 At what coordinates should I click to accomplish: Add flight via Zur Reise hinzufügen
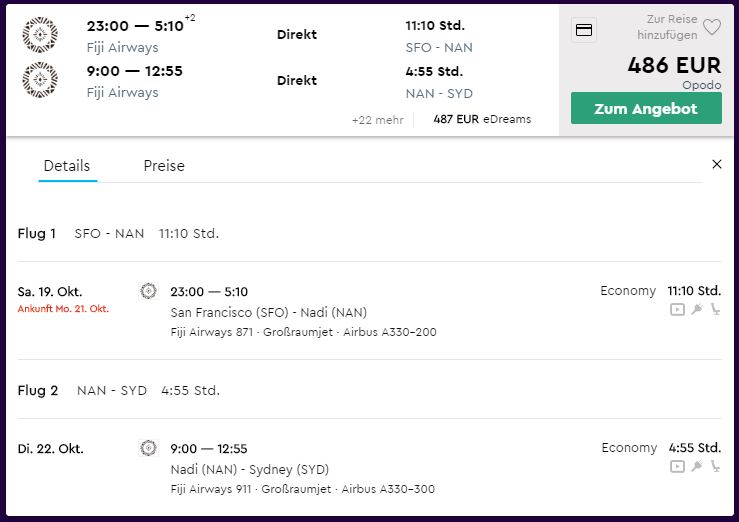(667, 27)
